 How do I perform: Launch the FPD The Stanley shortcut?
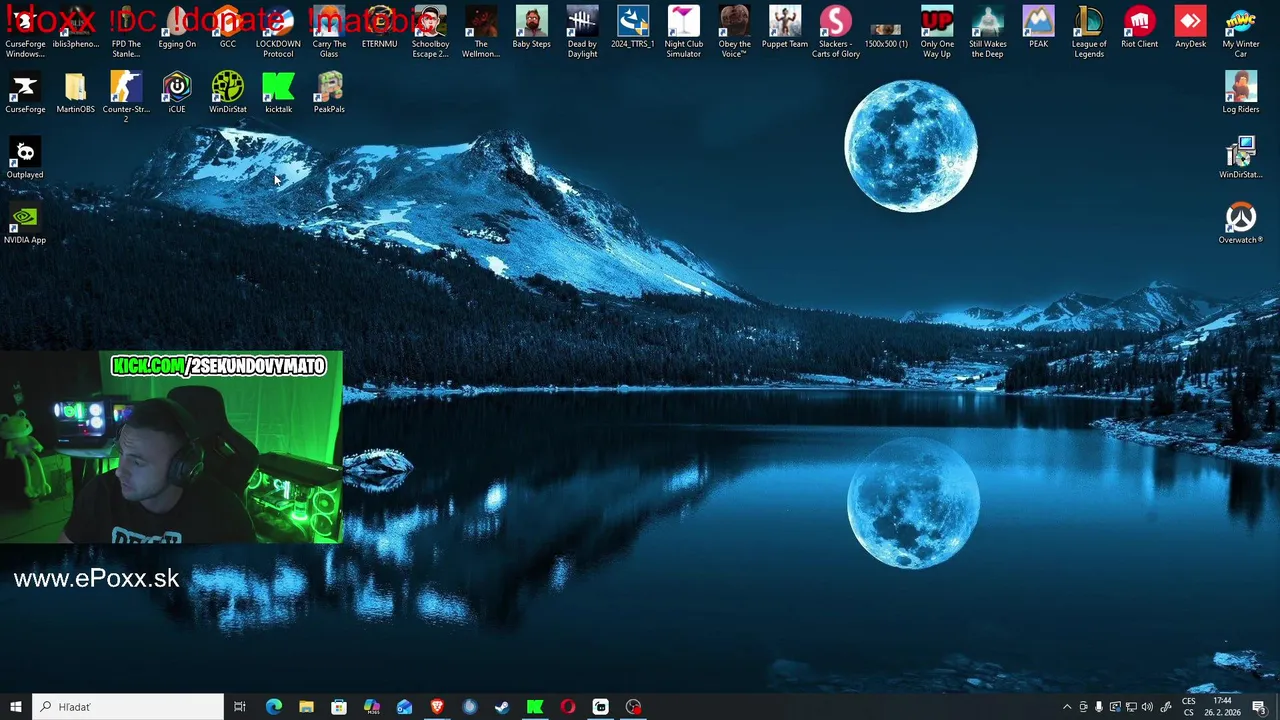point(126,31)
